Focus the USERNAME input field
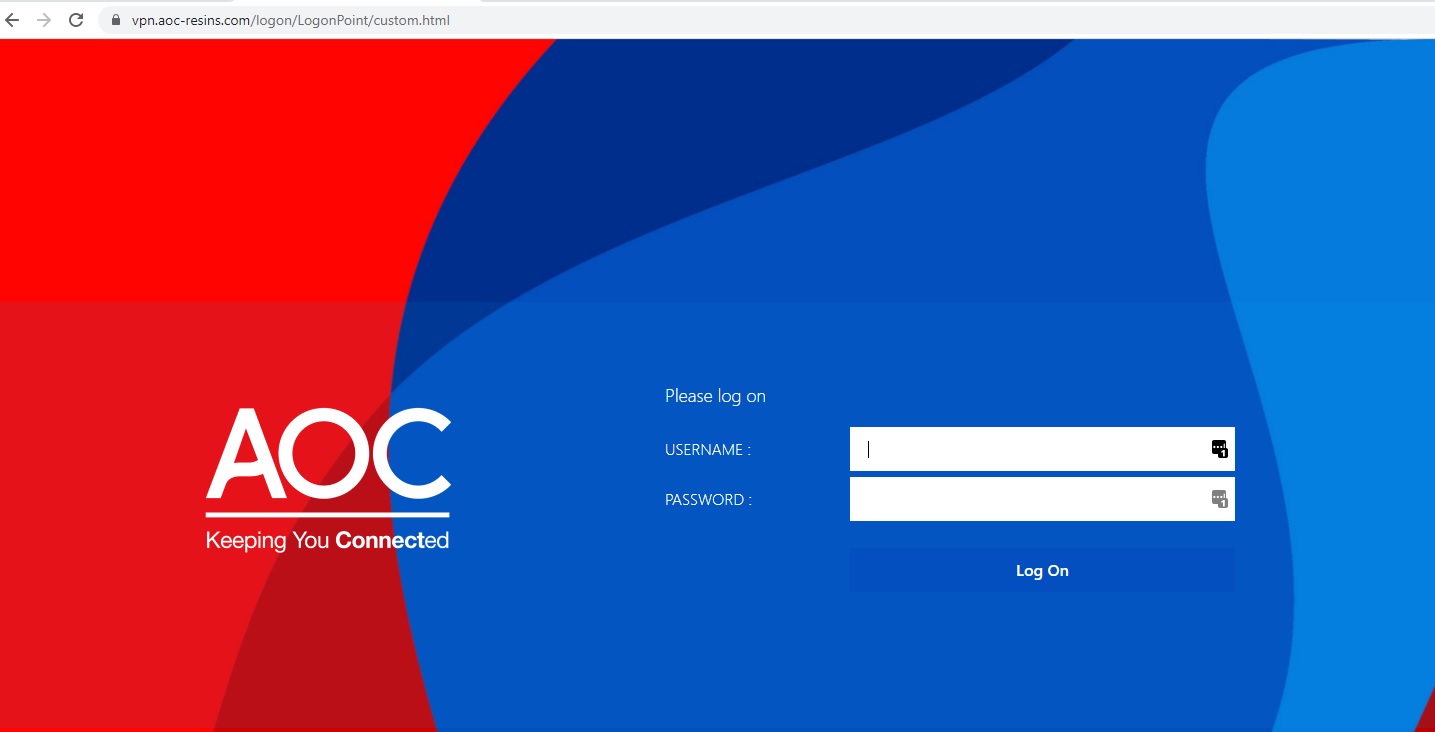Viewport: 1435px width, 732px height. [1042, 449]
